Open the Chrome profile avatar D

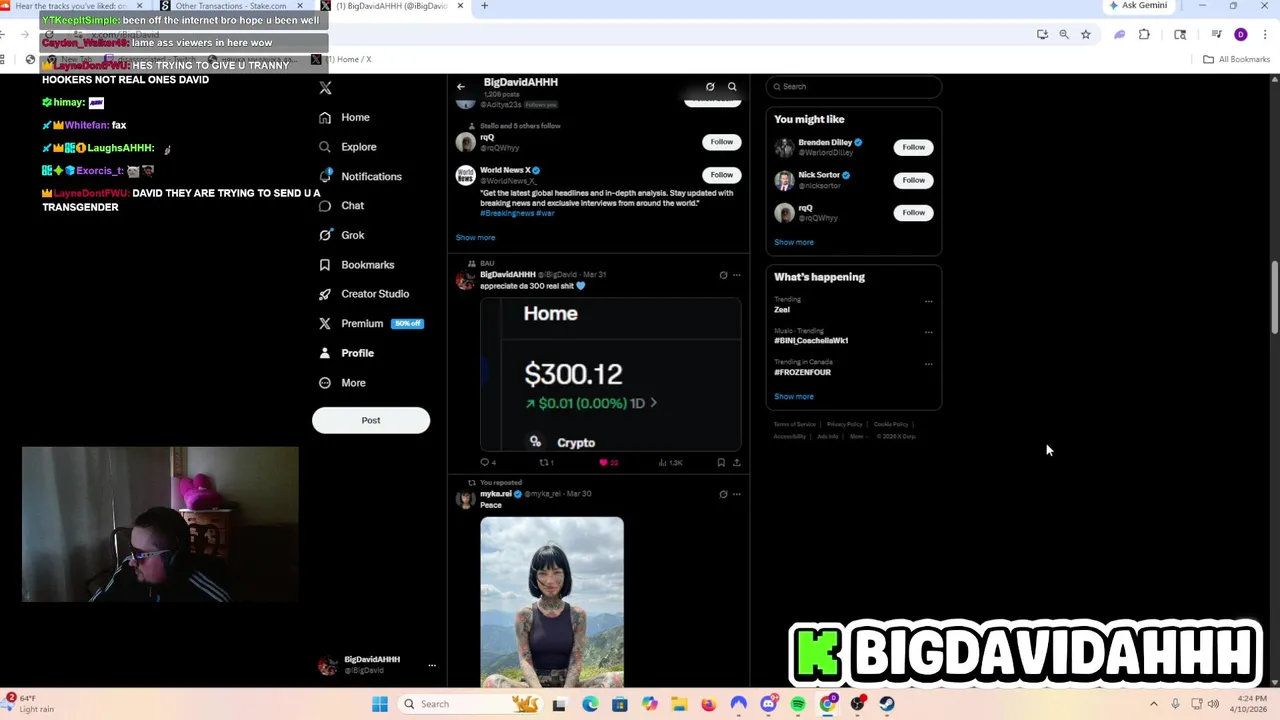(1241, 34)
